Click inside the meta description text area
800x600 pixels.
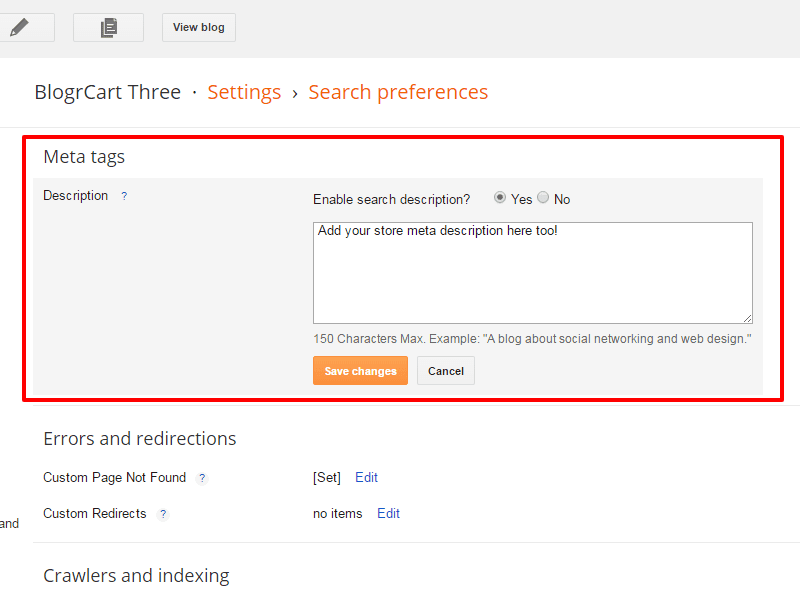532,272
